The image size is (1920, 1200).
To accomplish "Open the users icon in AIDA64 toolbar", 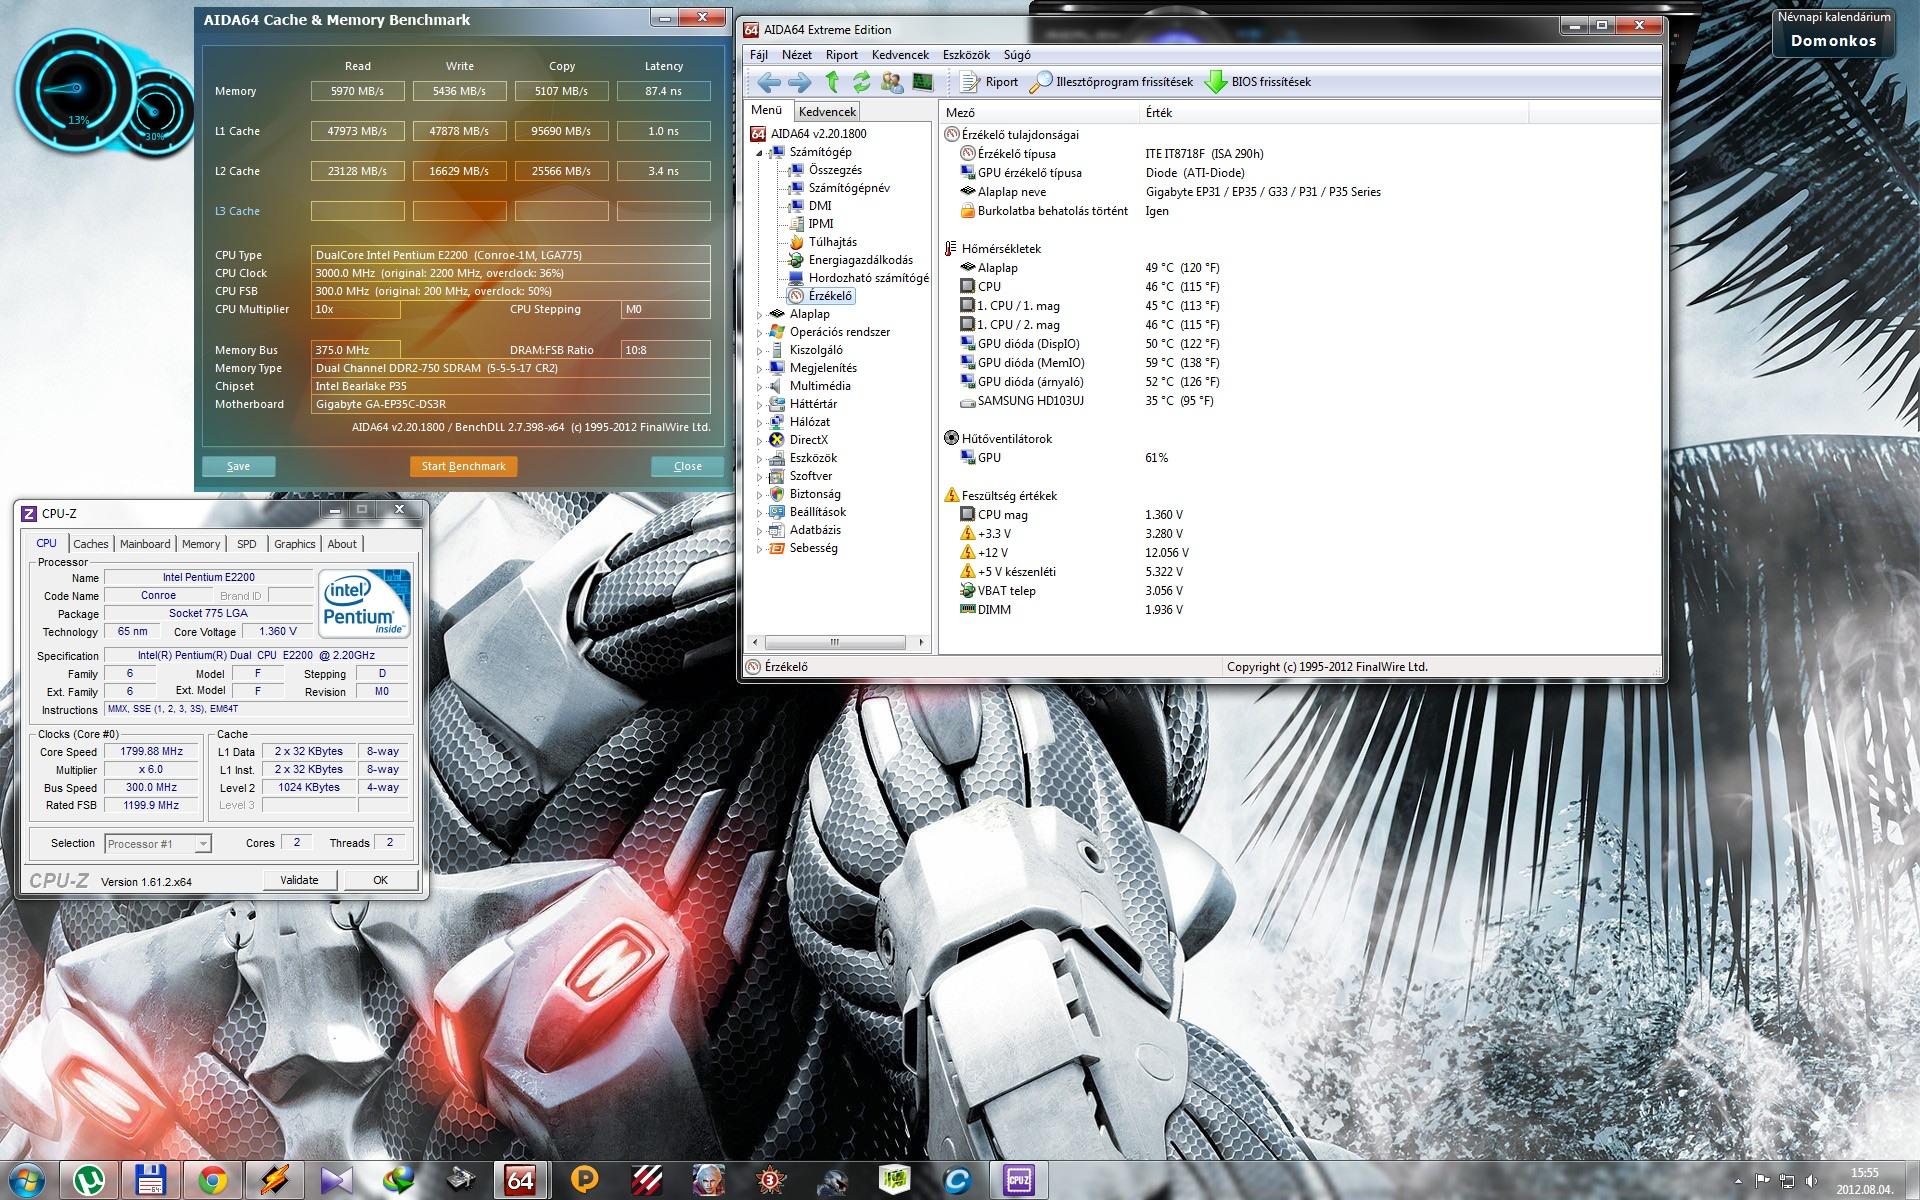I will pyautogui.click(x=892, y=82).
